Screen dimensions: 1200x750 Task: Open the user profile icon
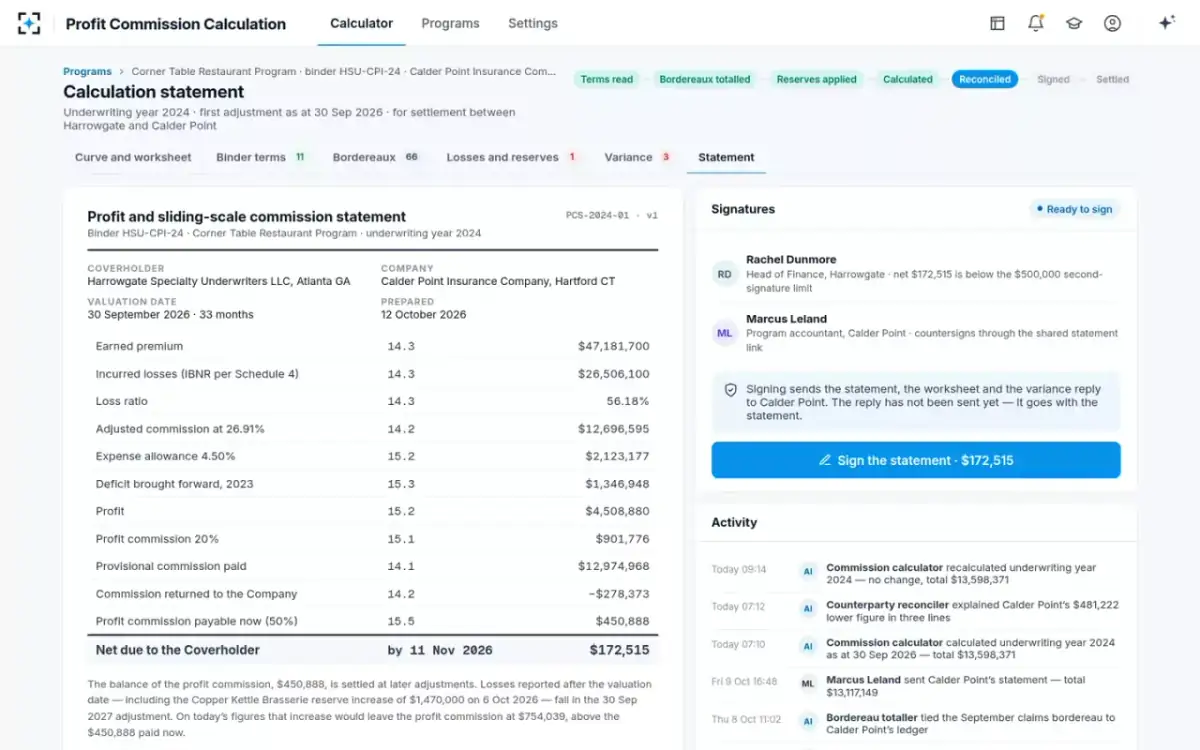tap(1112, 23)
